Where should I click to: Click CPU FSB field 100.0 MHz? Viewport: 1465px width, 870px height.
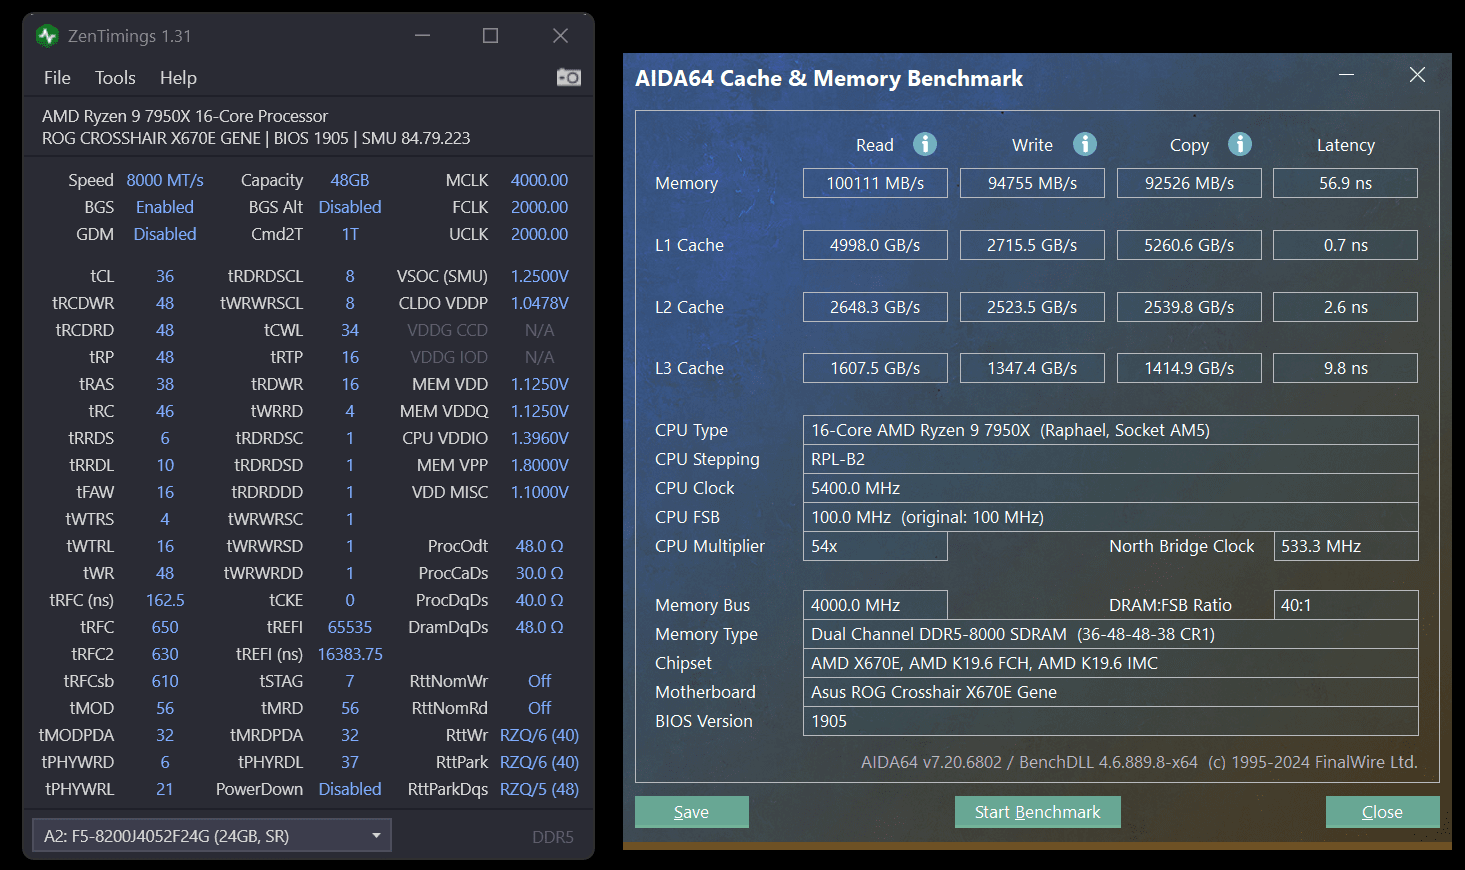[x=1110, y=517]
